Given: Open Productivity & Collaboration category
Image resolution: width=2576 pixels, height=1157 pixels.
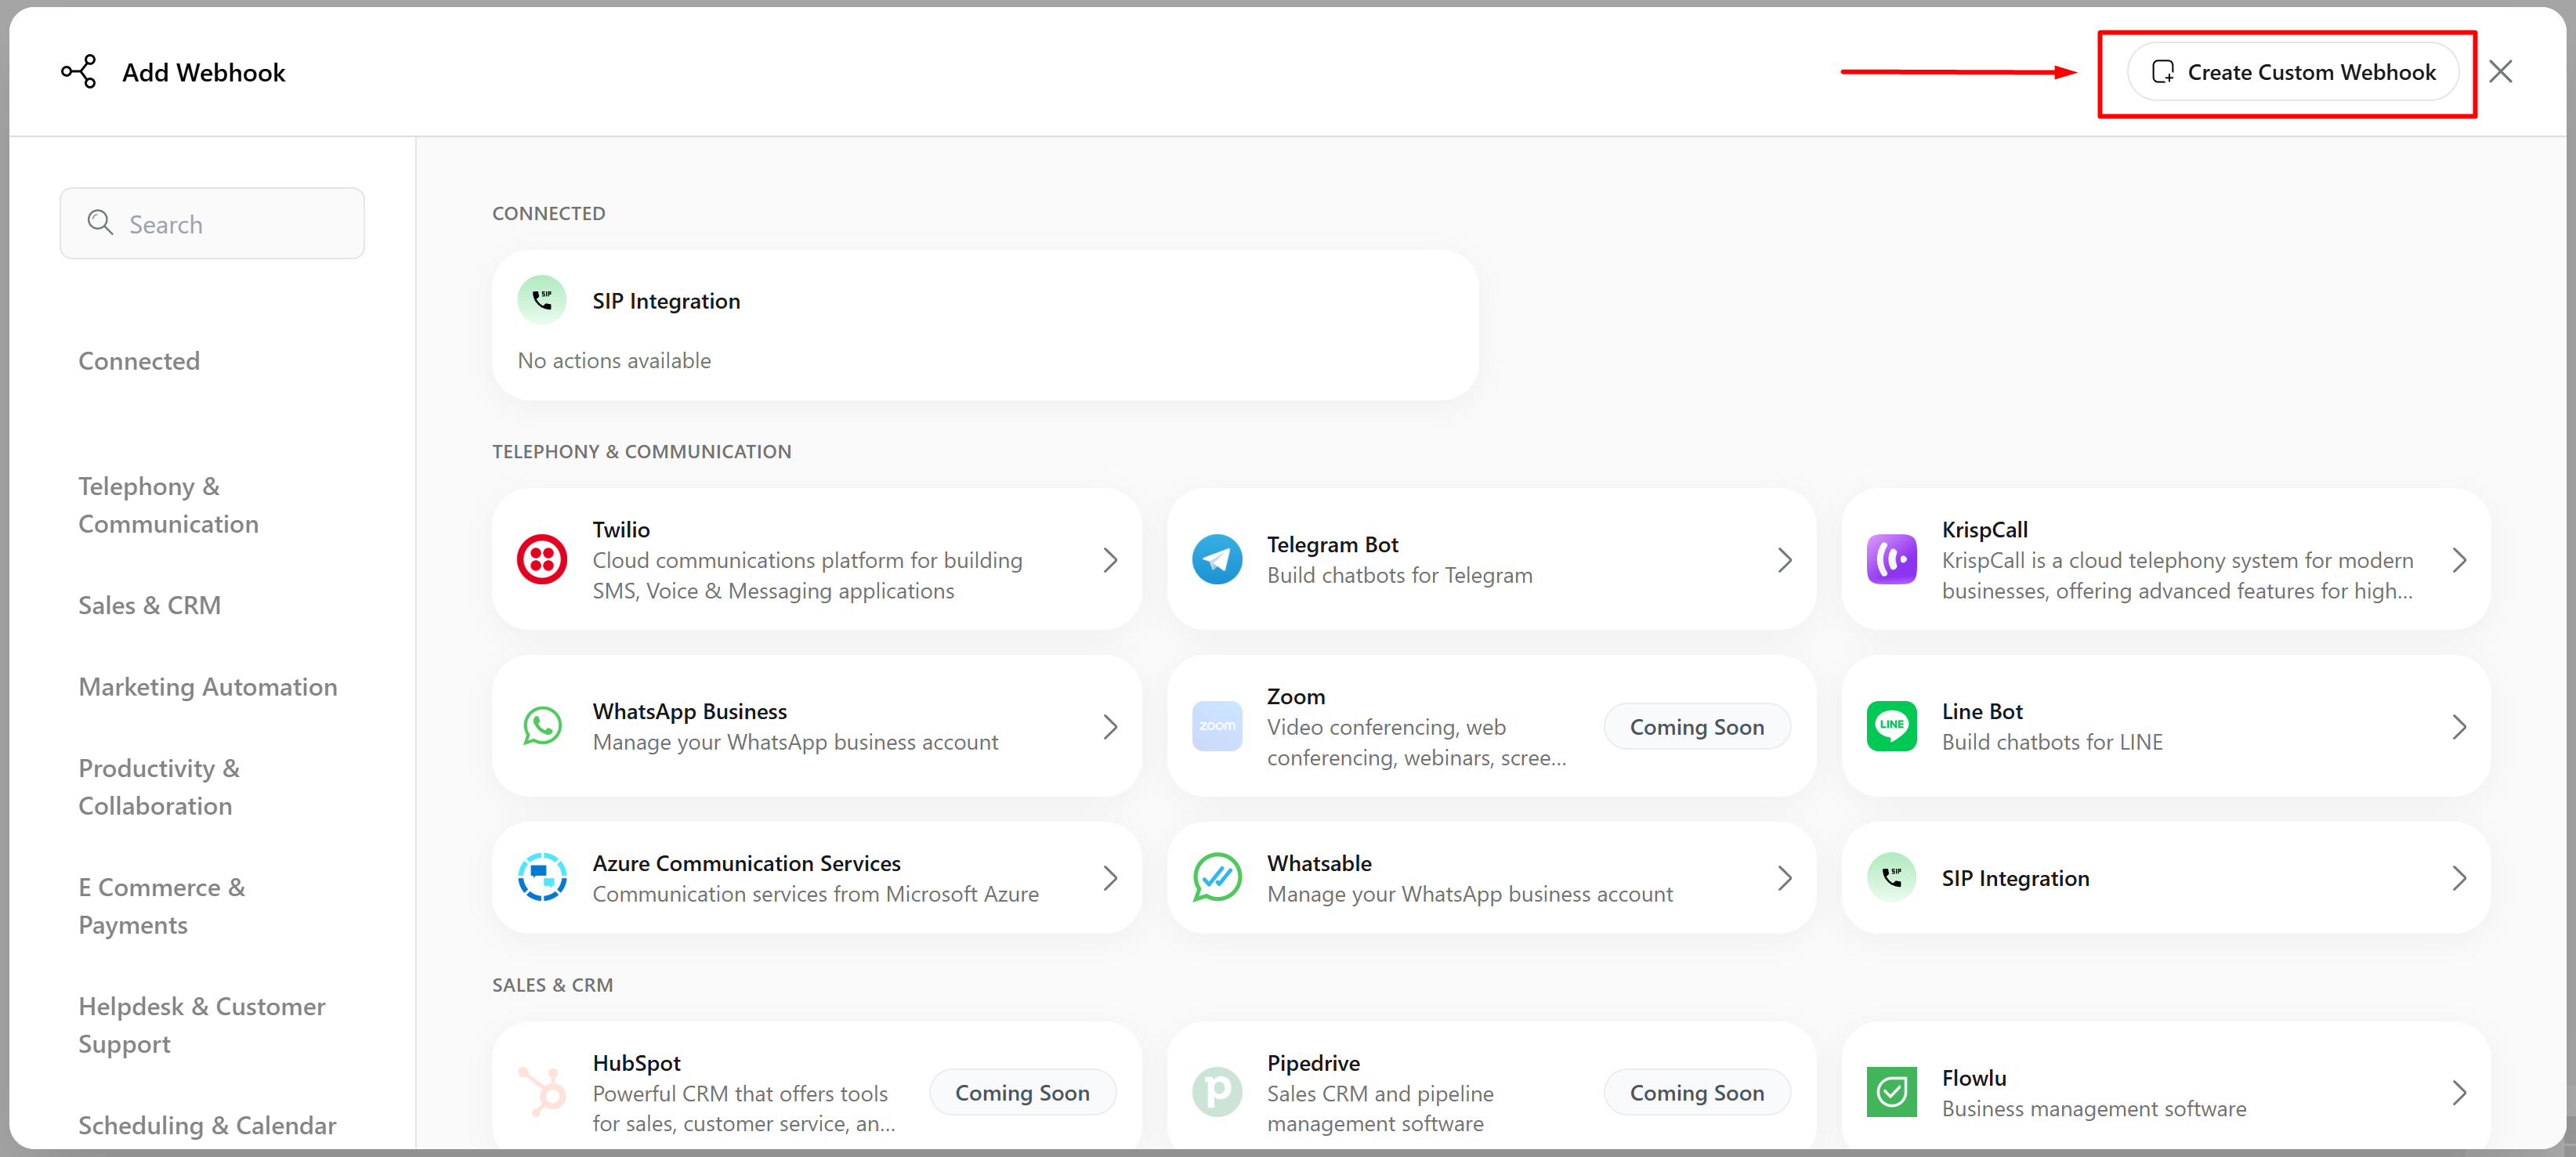Looking at the screenshot, I should point(159,787).
